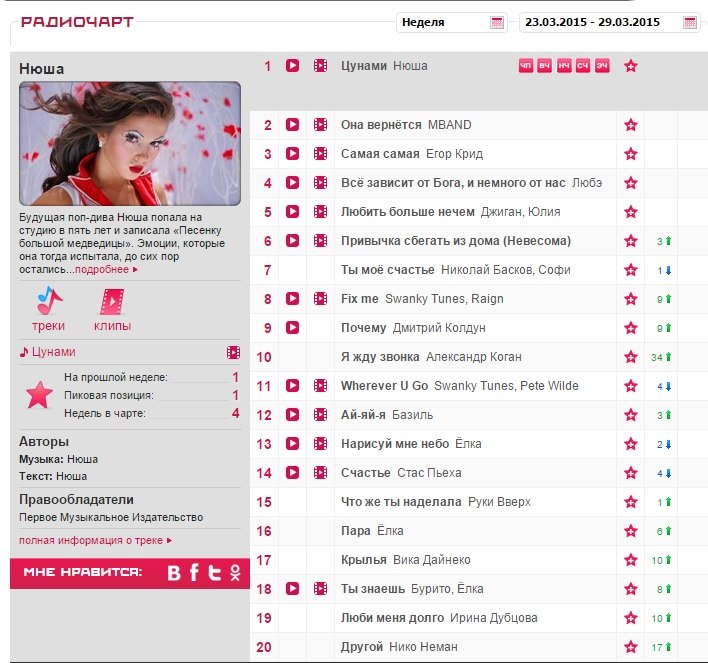Expand подробнее link in artist bio
708x663 pixels.
tap(106, 269)
